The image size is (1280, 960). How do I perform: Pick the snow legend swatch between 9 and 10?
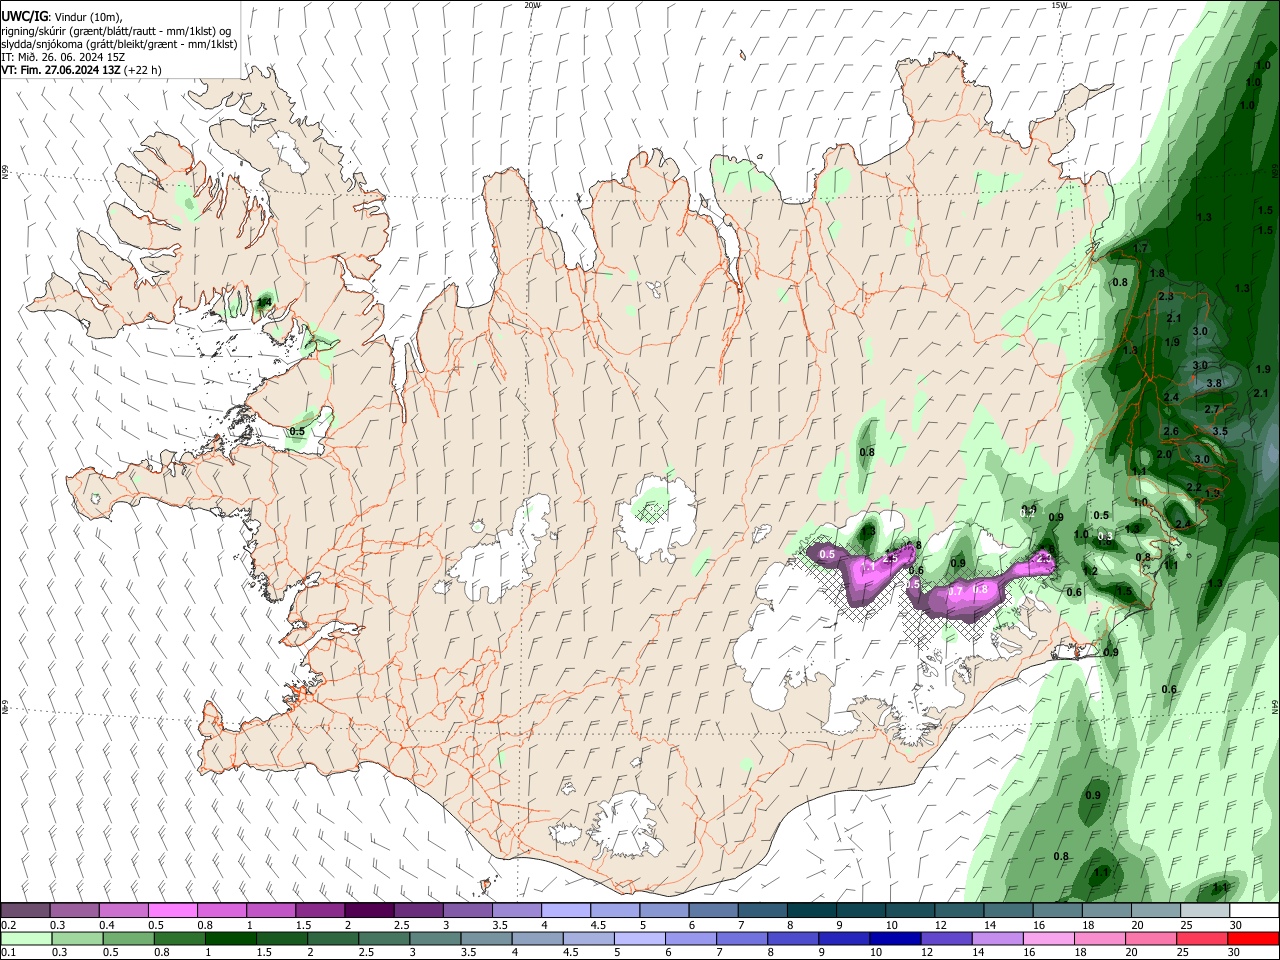point(861,911)
